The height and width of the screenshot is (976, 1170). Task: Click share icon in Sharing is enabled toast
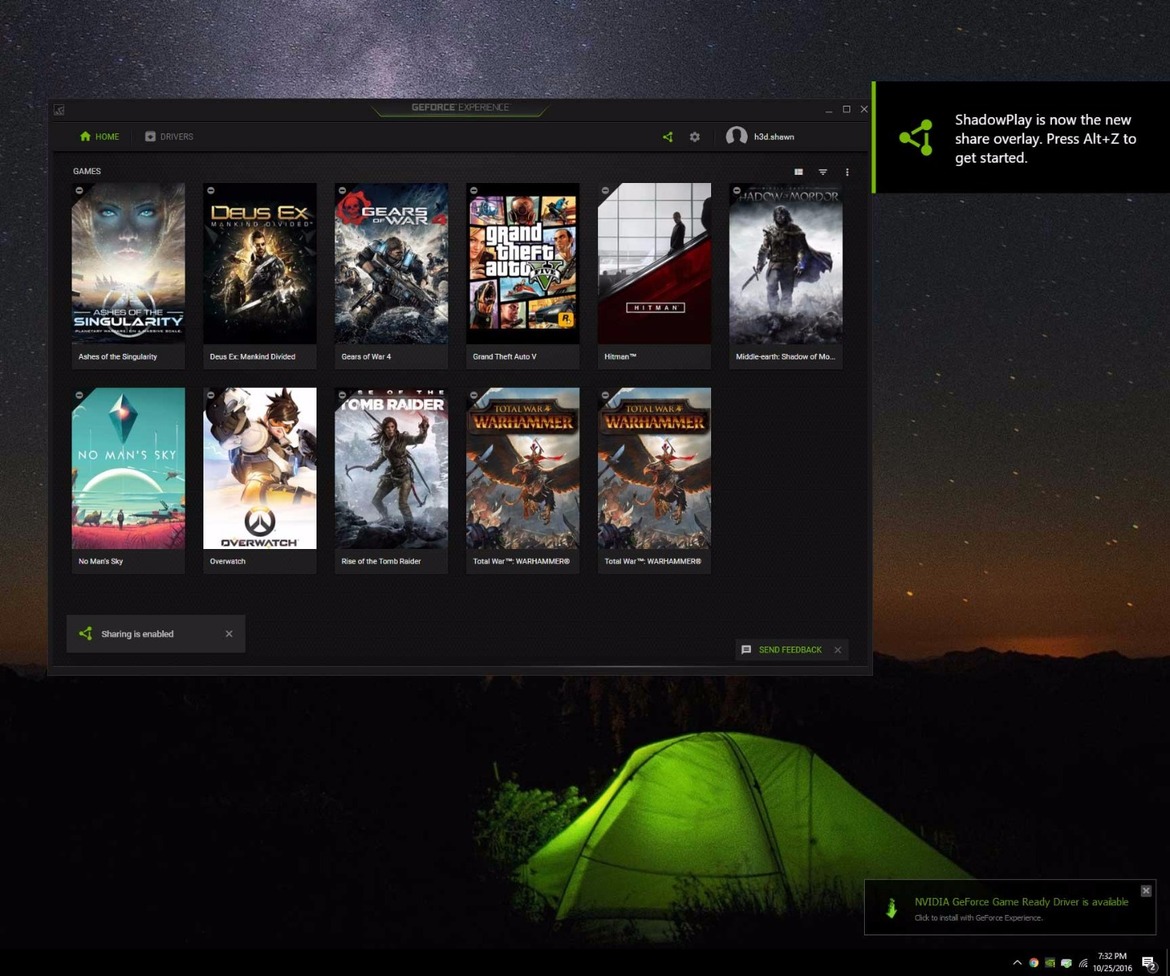coord(86,634)
